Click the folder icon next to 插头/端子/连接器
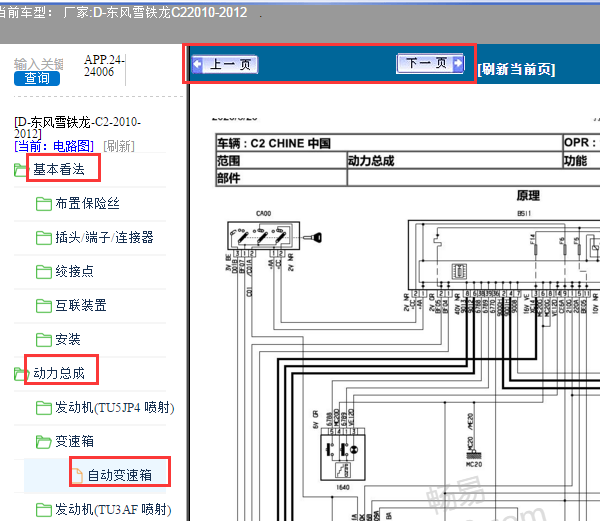This screenshot has width=600, height=521. 44,238
